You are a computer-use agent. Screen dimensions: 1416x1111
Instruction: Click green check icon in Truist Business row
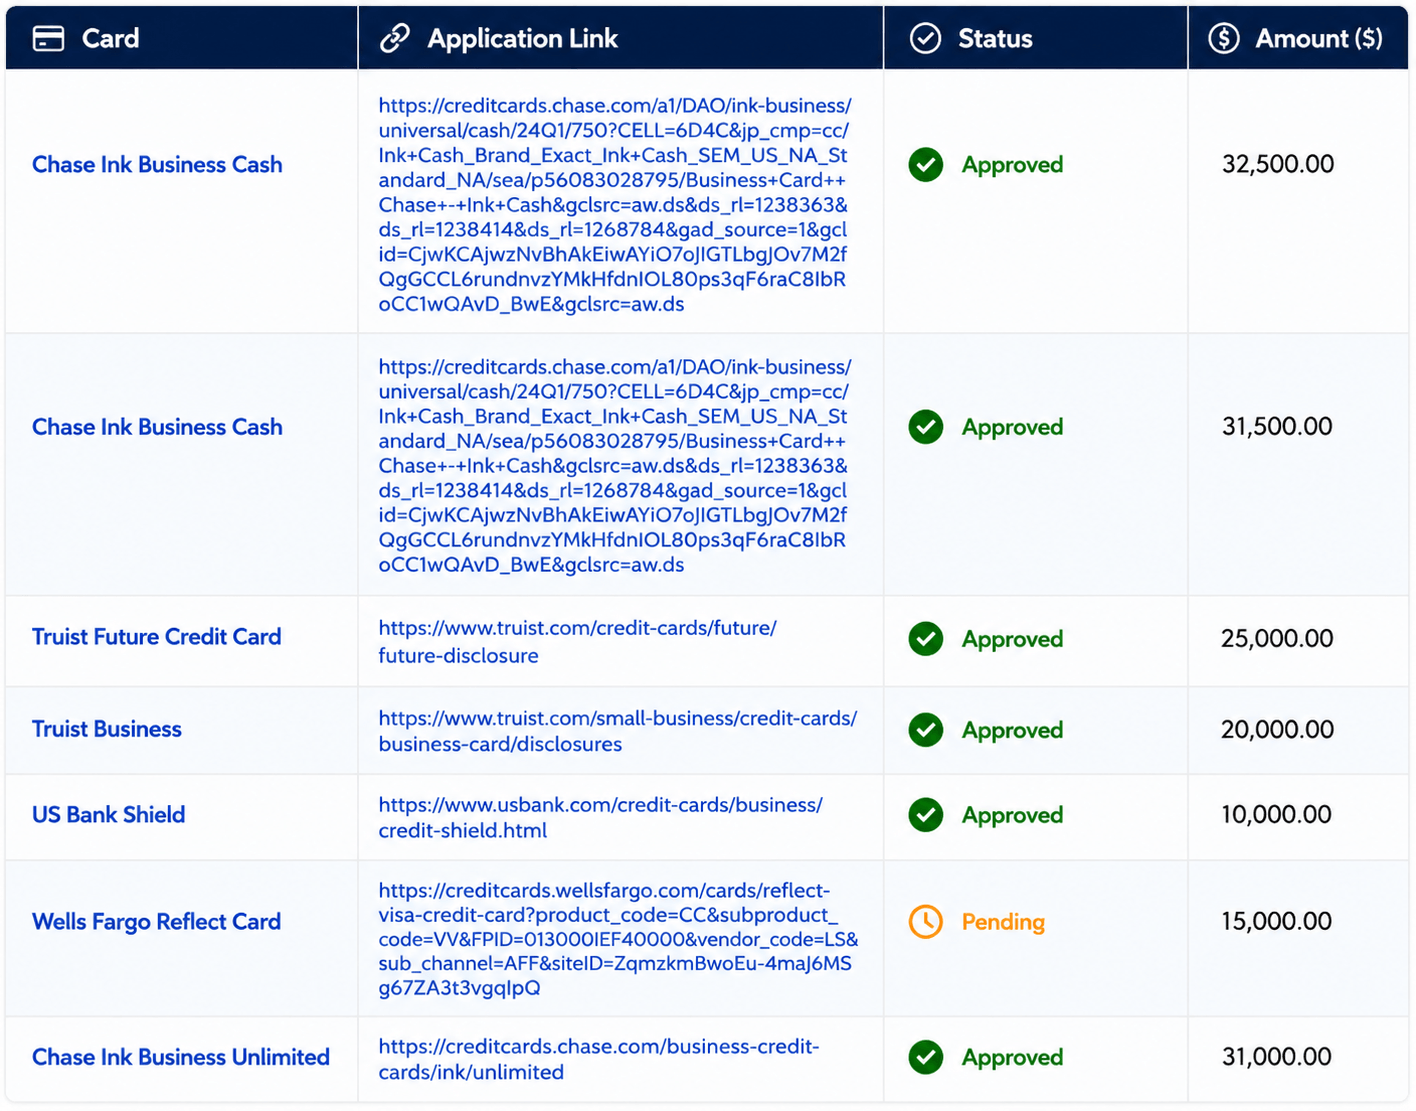point(926,730)
